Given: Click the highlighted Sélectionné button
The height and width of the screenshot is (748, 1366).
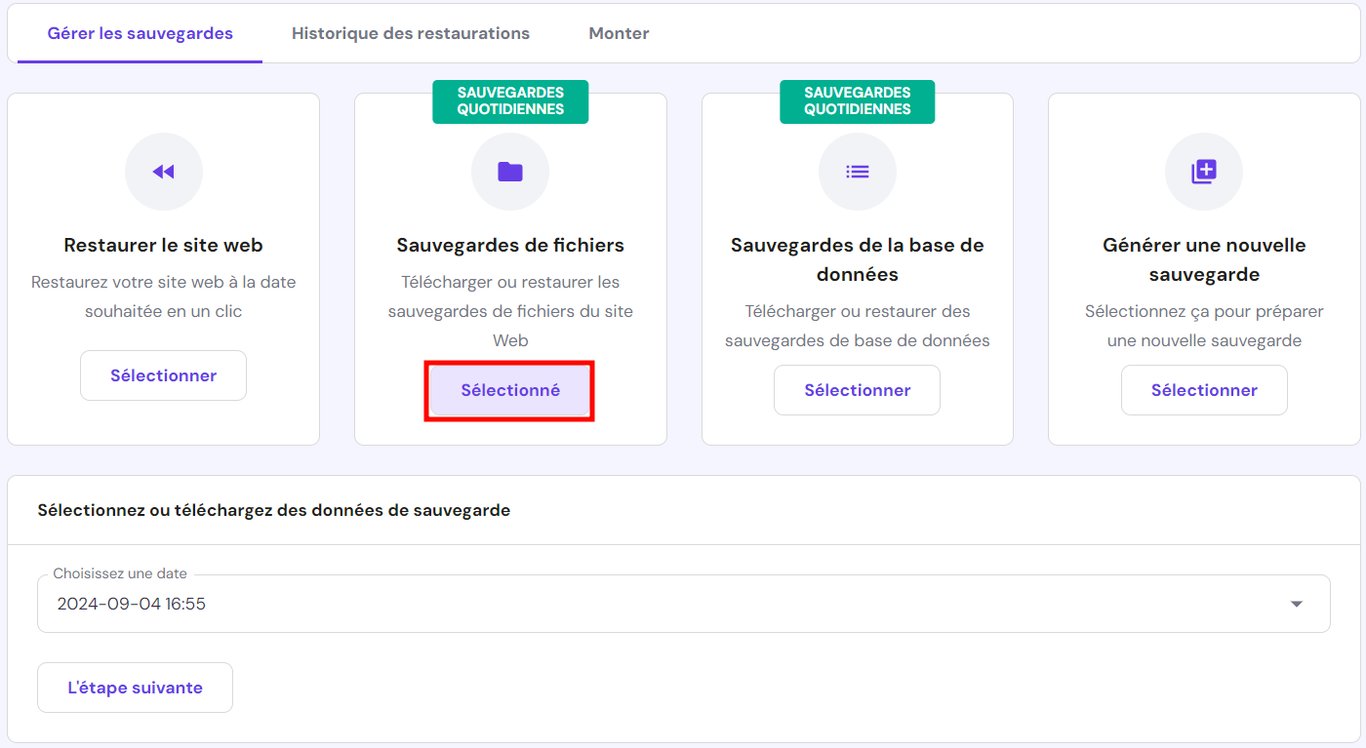Looking at the screenshot, I should [510, 390].
